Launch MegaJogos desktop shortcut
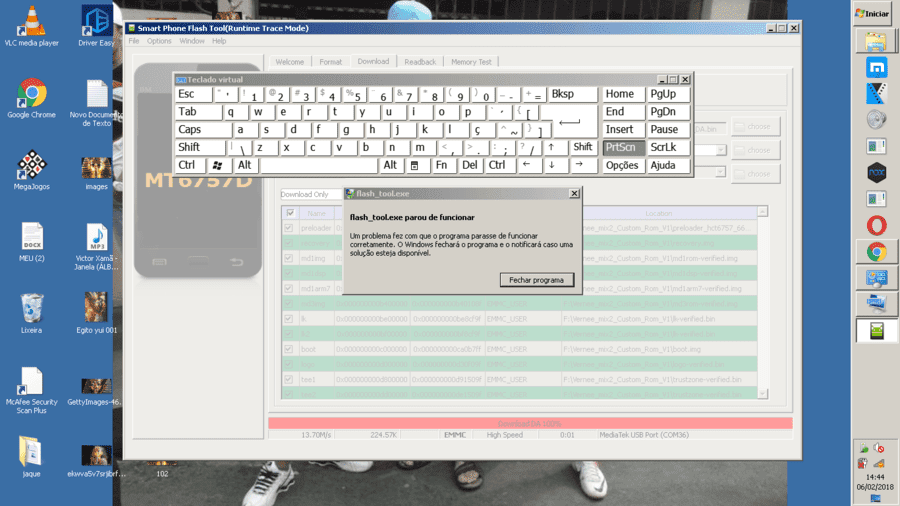Screen dimensions: 900x506 [x=32, y=170]
